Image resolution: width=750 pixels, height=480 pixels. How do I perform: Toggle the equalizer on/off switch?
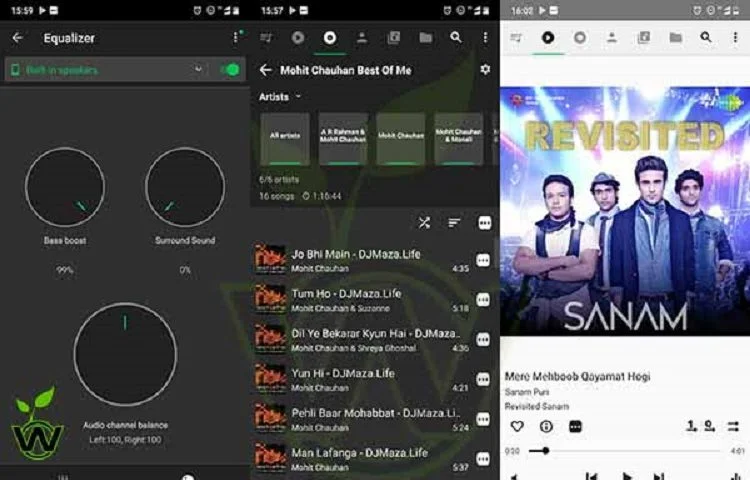[x=230, y=70]
